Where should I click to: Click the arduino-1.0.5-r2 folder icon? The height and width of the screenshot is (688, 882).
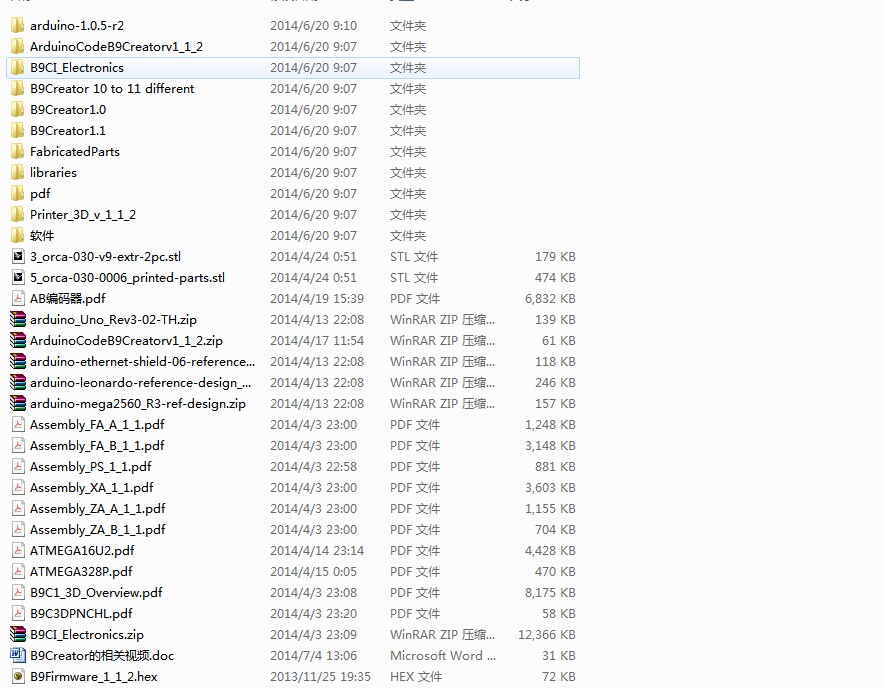[x=17, y=25]
